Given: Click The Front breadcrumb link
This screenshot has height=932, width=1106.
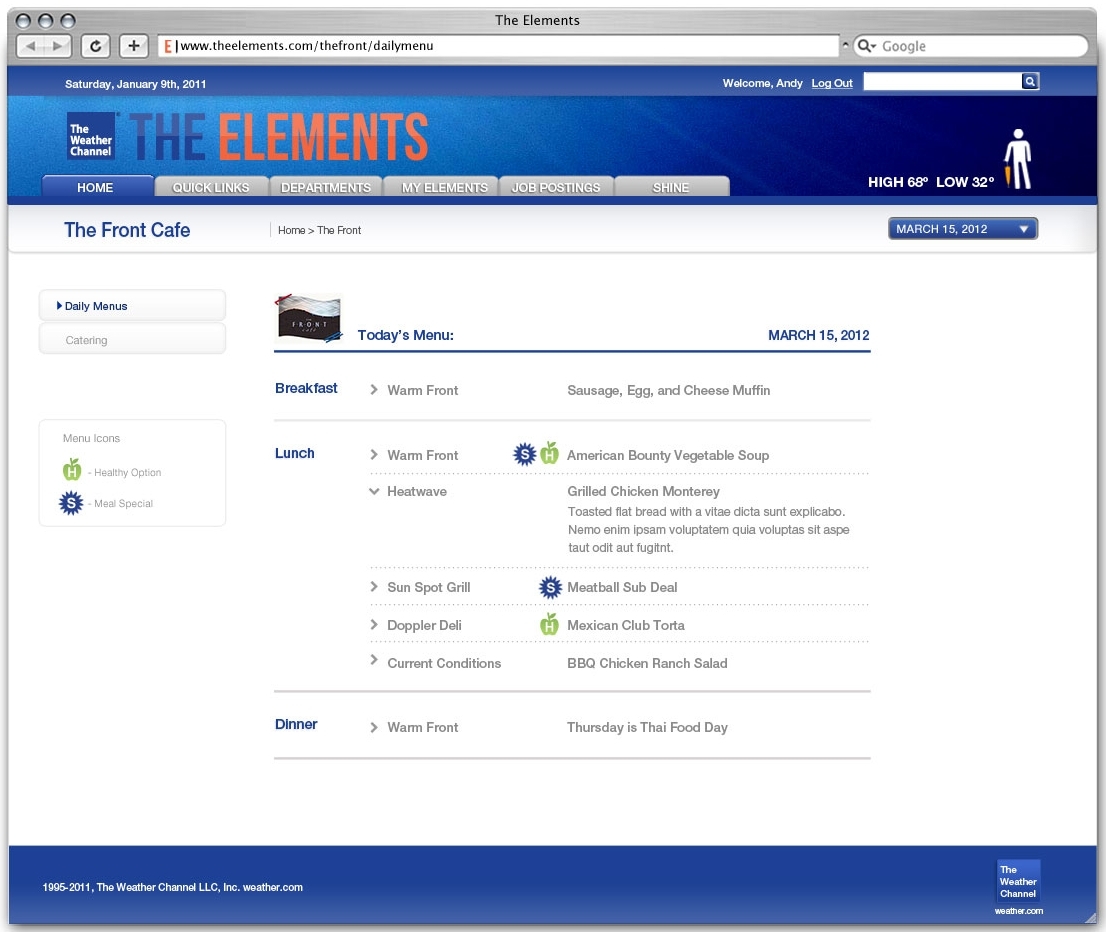Looking at the screenshot, I should pos(339,230).
